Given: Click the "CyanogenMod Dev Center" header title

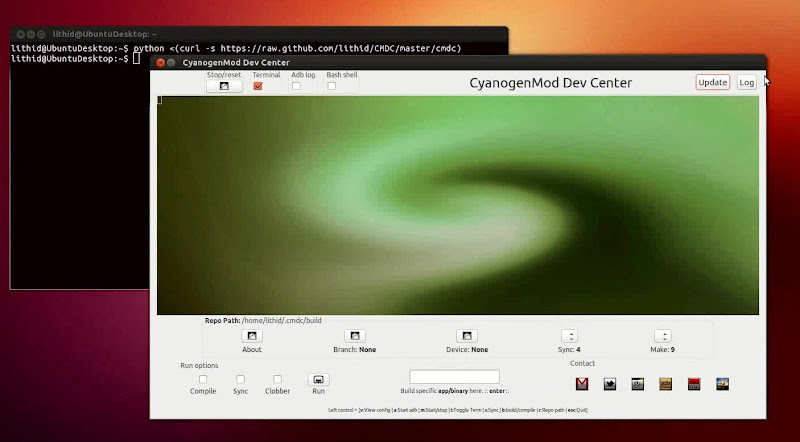Looking at the screenshot, I should pos(551,83).
